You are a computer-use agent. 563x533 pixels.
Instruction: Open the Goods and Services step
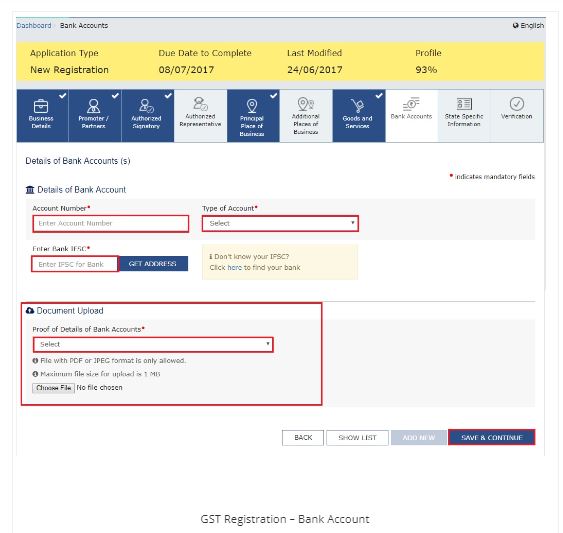[359, 116]
